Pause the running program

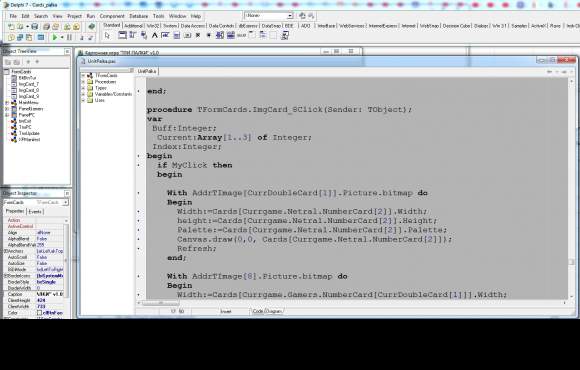[69, 37]
